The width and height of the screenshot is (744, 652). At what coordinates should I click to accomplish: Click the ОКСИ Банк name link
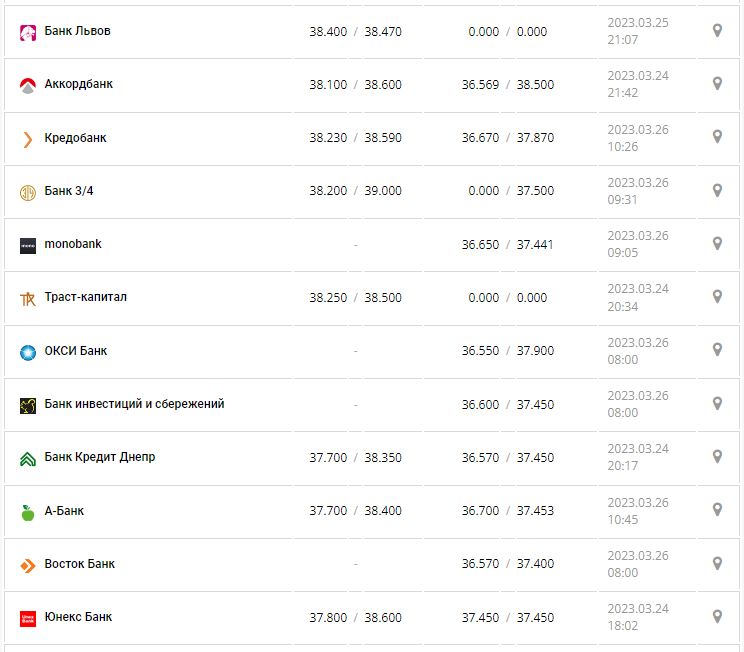pos(76,351)
